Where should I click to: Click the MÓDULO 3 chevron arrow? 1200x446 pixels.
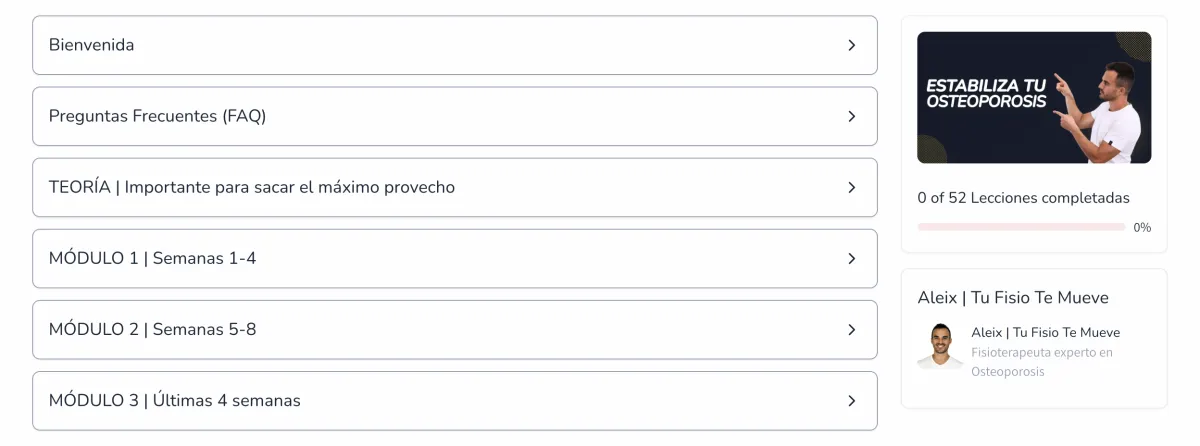(851, 400)
